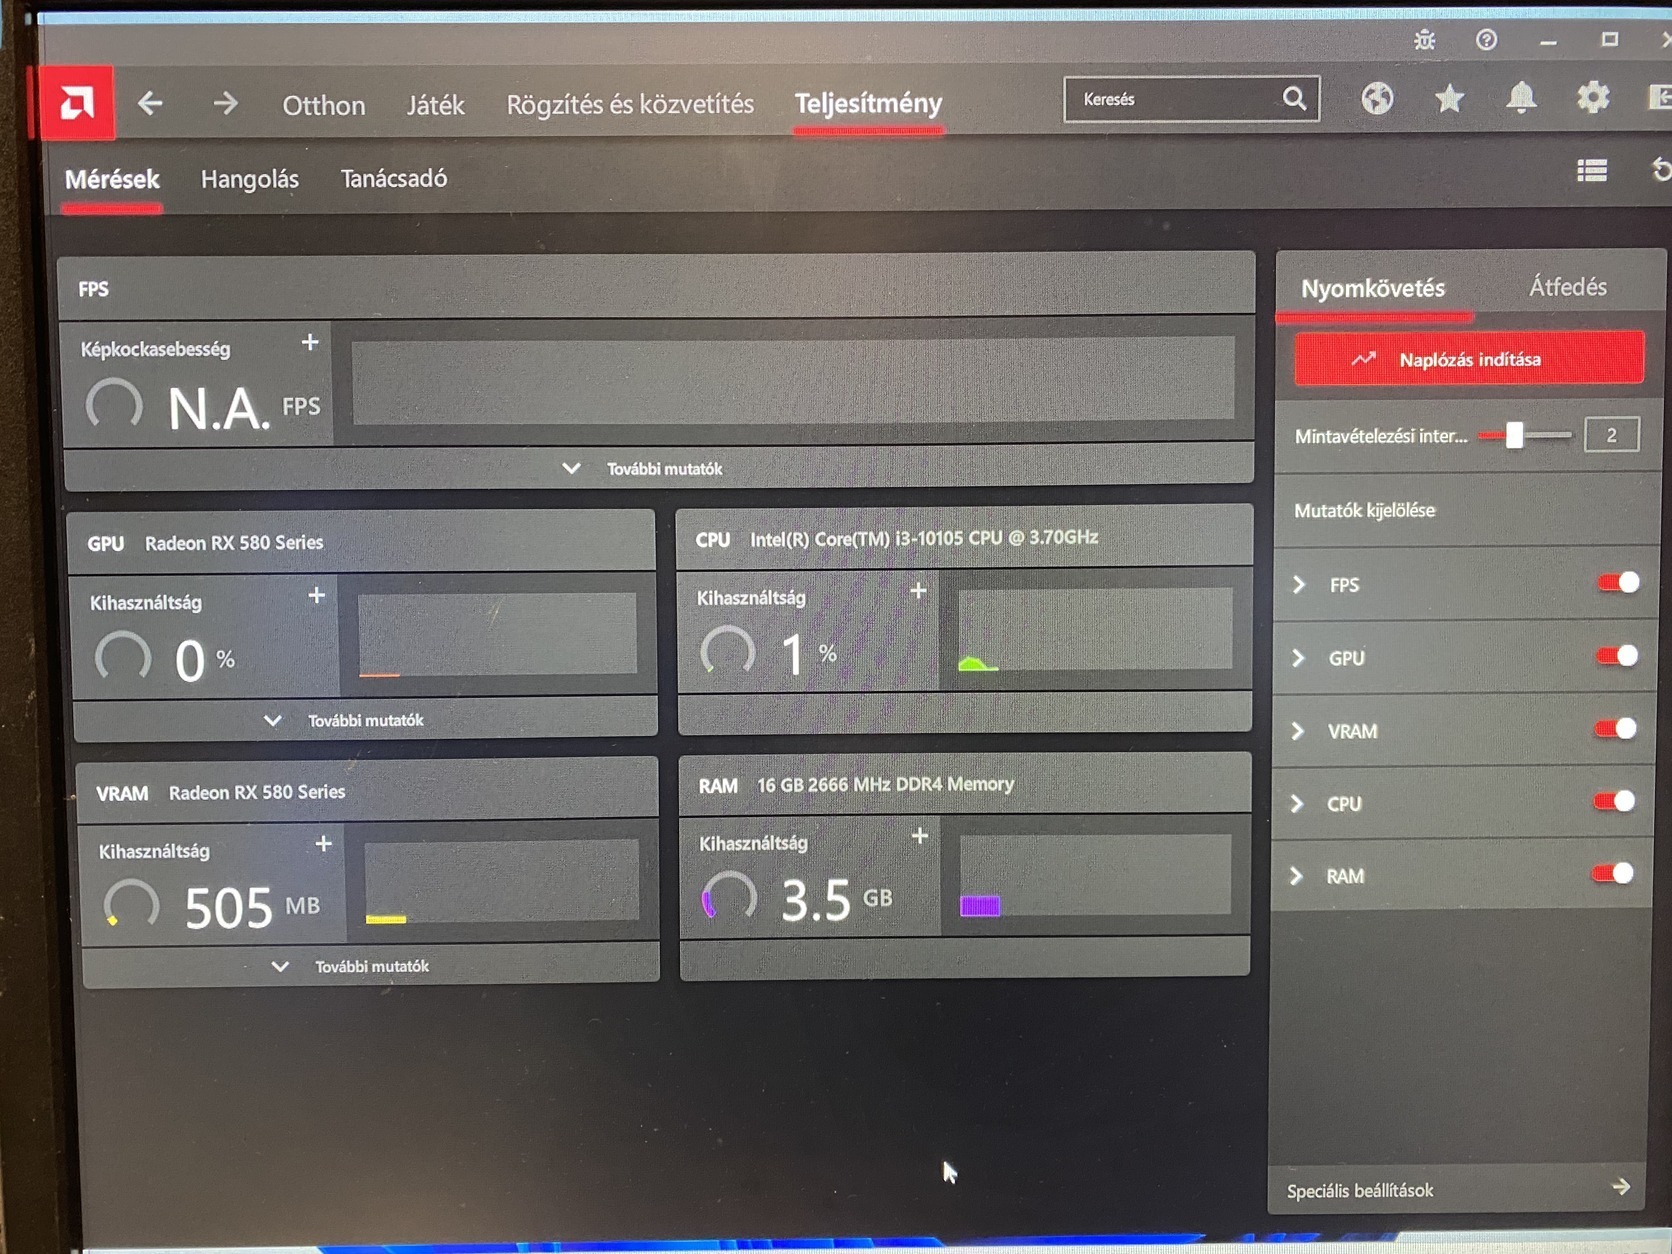The height and width of the screenshot is (1254, 1672).
Task: Click the reset arrow icon at top right
Action: [x=1661, y=169]
